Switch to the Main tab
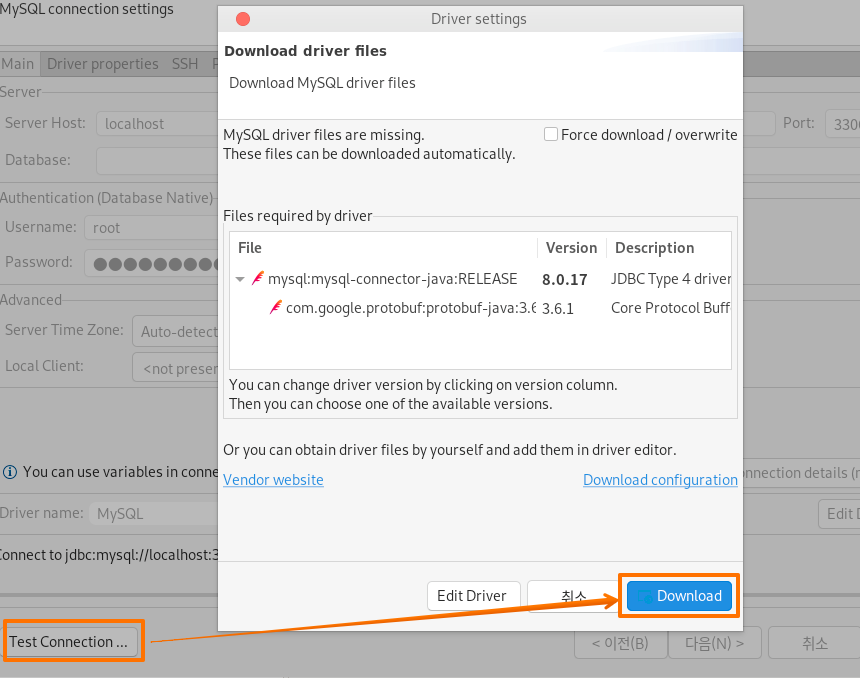The image size is (860, 678). coord(18,64)
